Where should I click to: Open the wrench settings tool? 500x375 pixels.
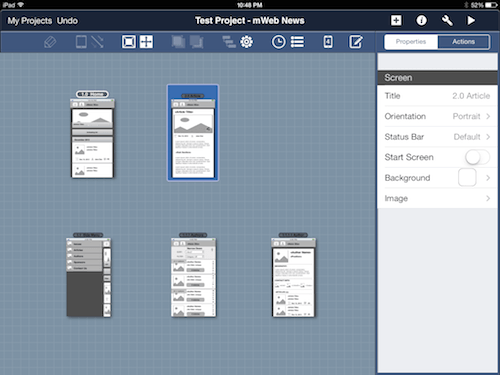tap(447, 21)
